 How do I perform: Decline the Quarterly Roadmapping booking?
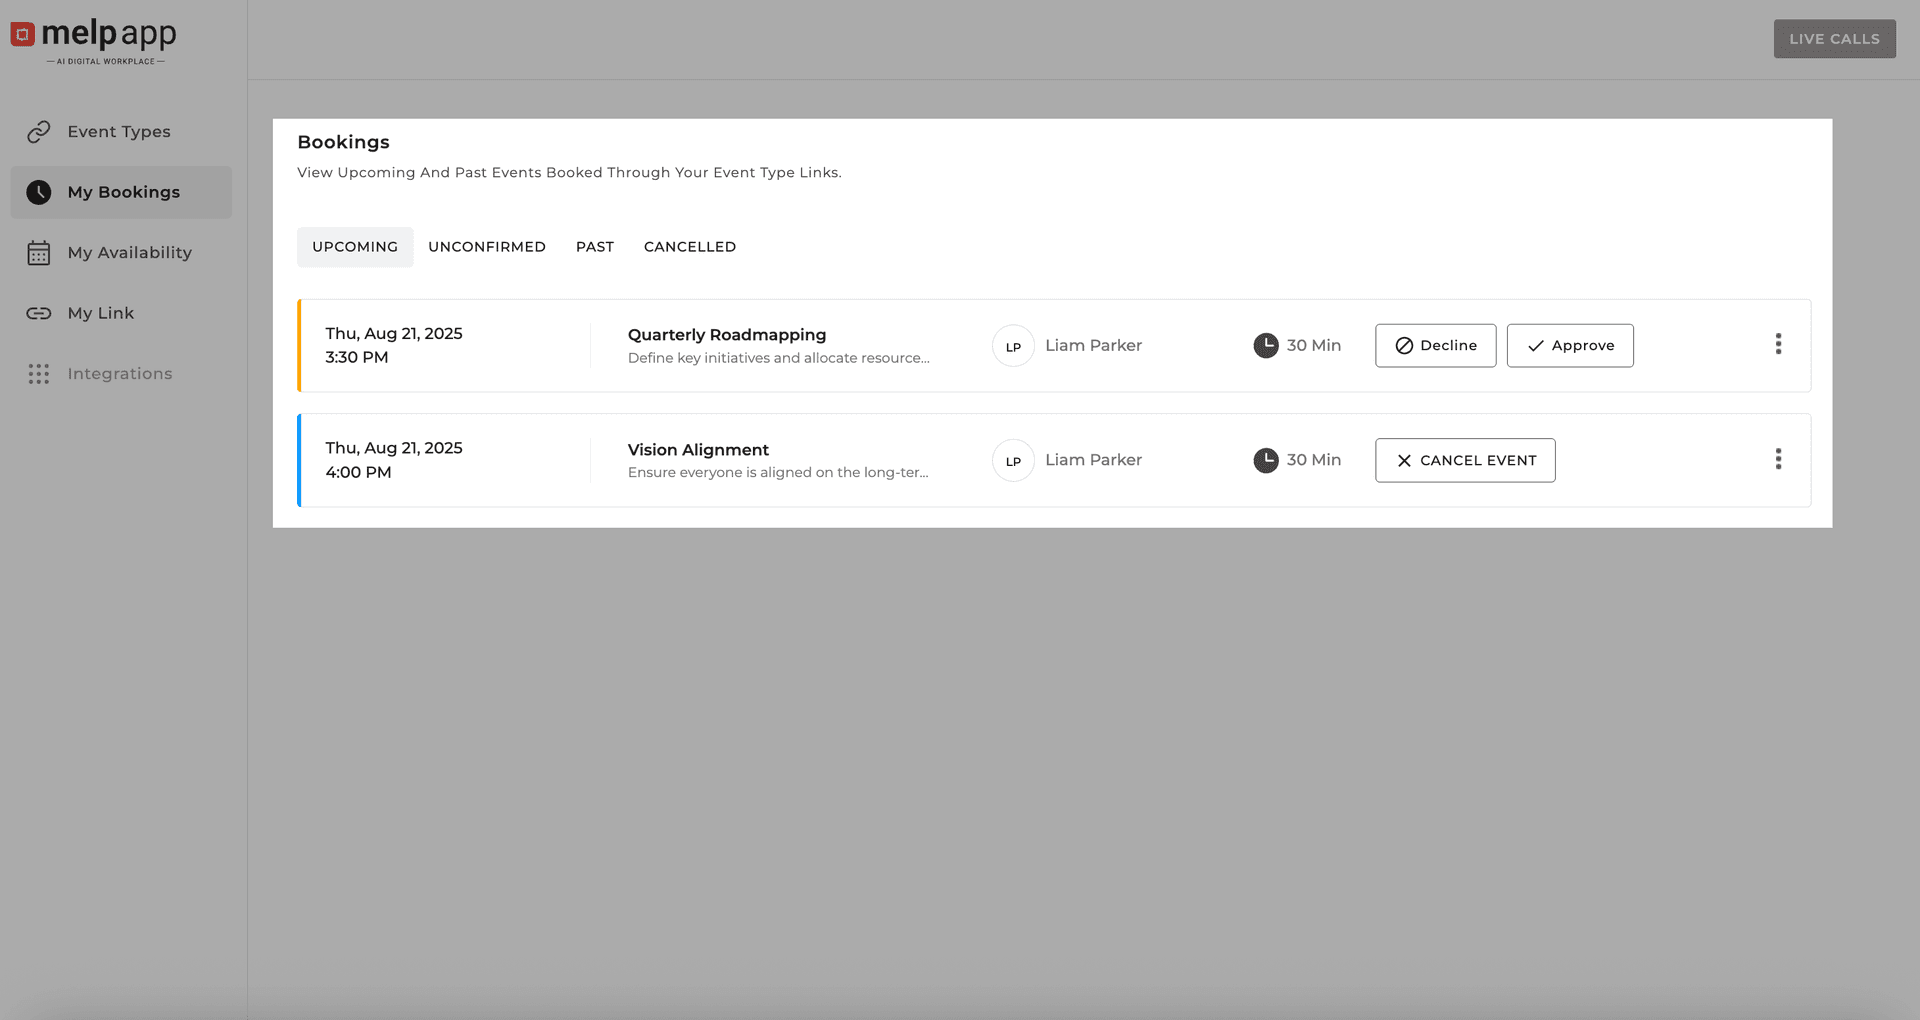[1435, 345]
